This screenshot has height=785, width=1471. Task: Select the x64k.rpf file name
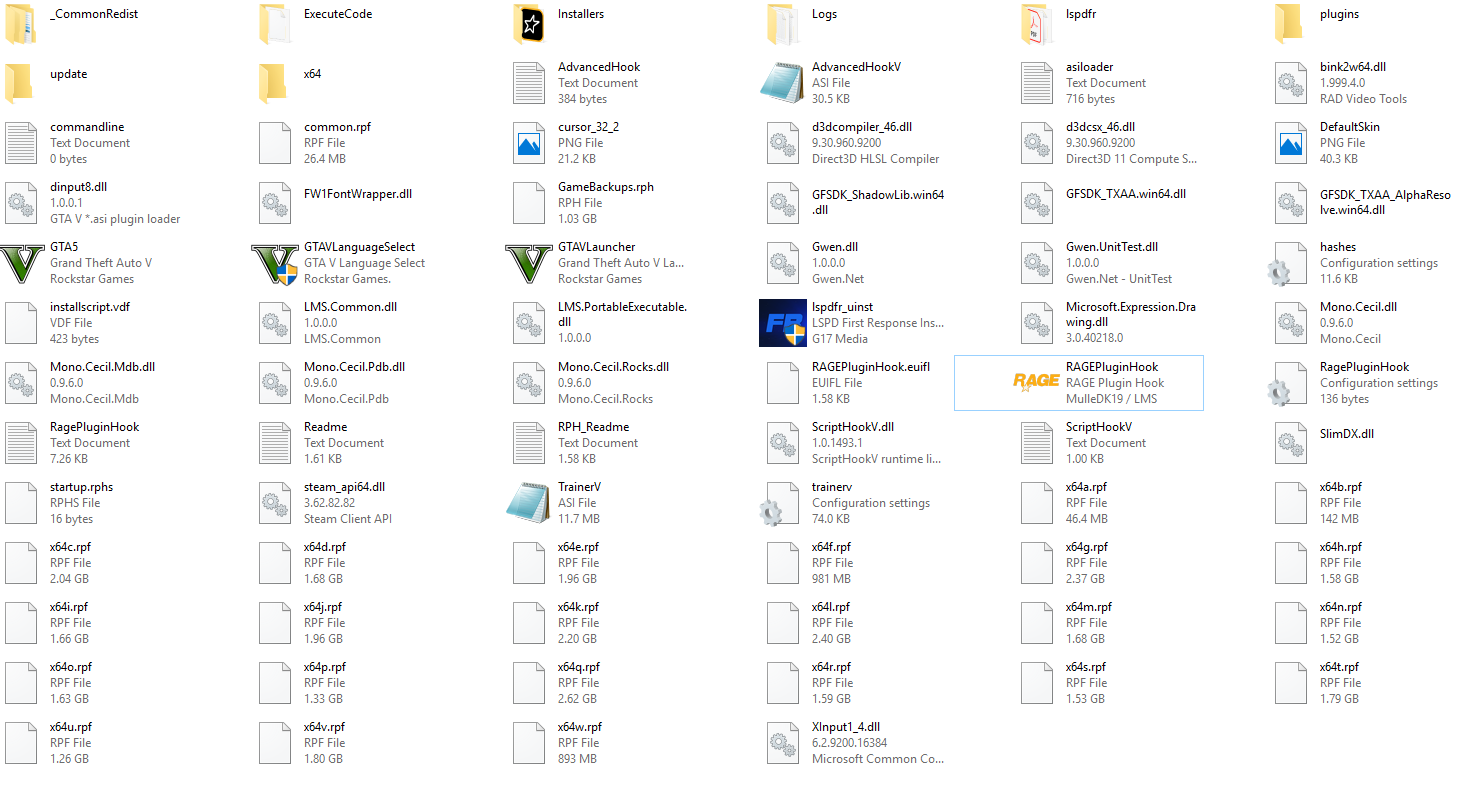tap(578, 607)
